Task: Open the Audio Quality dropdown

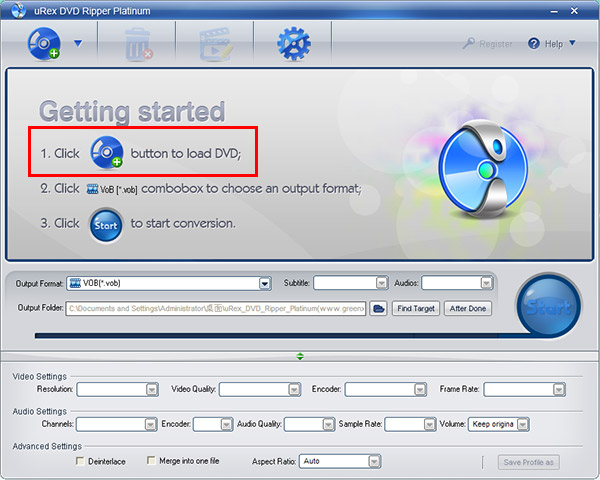Action: coord(310,424)
